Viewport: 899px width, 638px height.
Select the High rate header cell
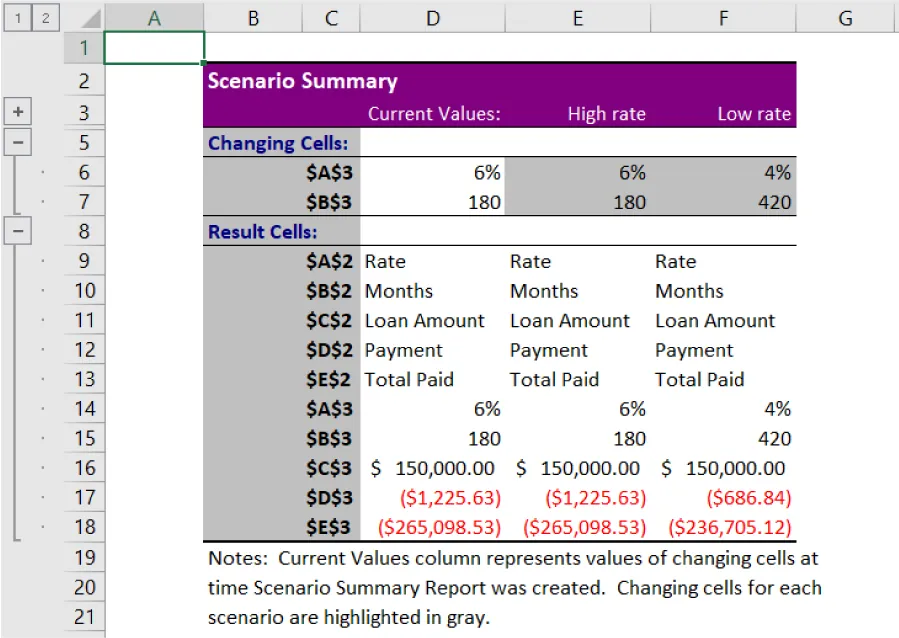click(607, 113)
